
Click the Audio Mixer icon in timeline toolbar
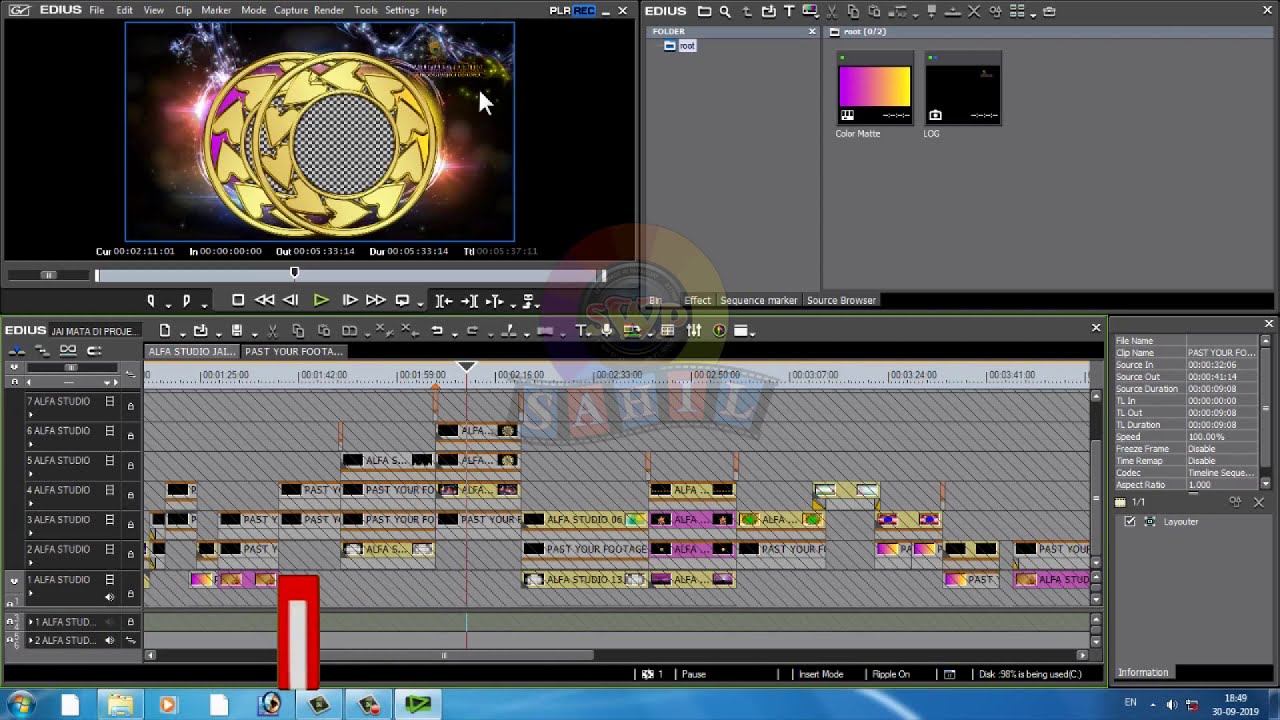tap(694, 330)
